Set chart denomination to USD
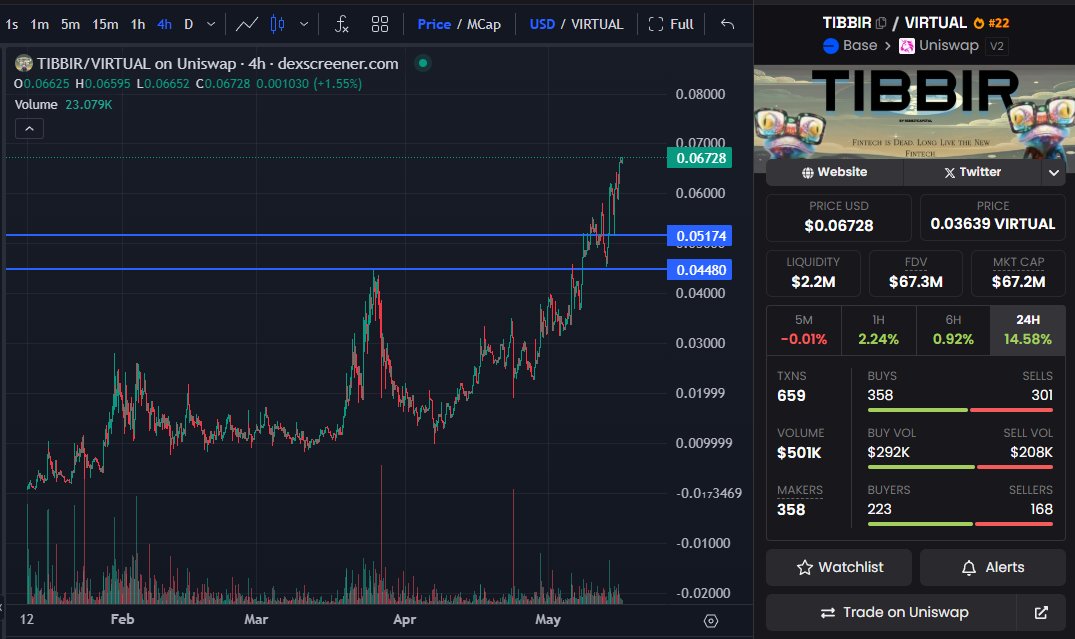Viewport: 1075px width, 639px height. tap(542, 25)
